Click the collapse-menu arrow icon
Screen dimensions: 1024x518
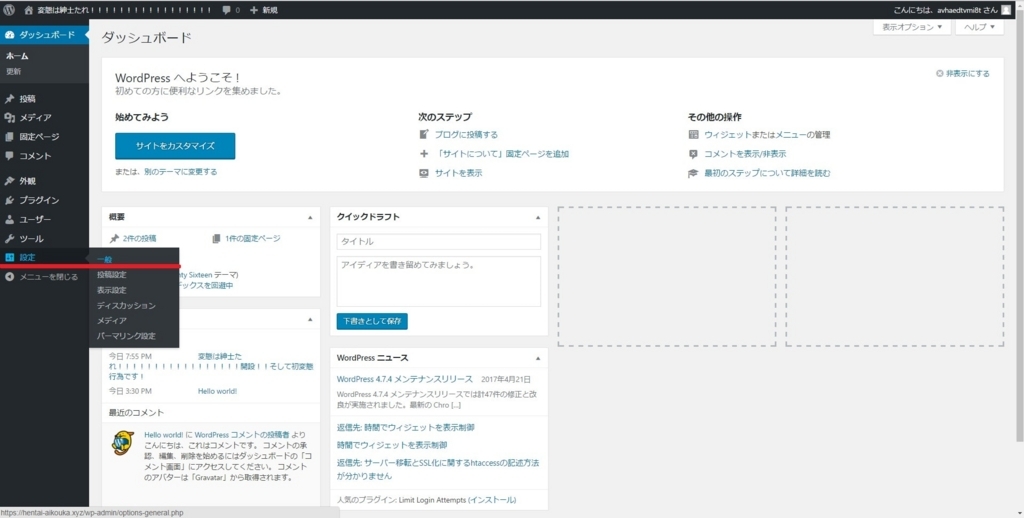9,277
